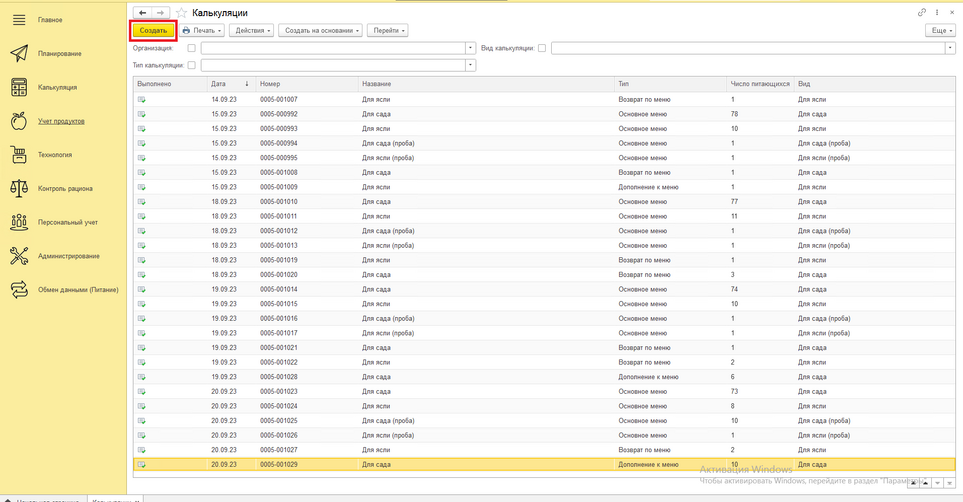Enable the Организация filter checkbox

(191, 48)
